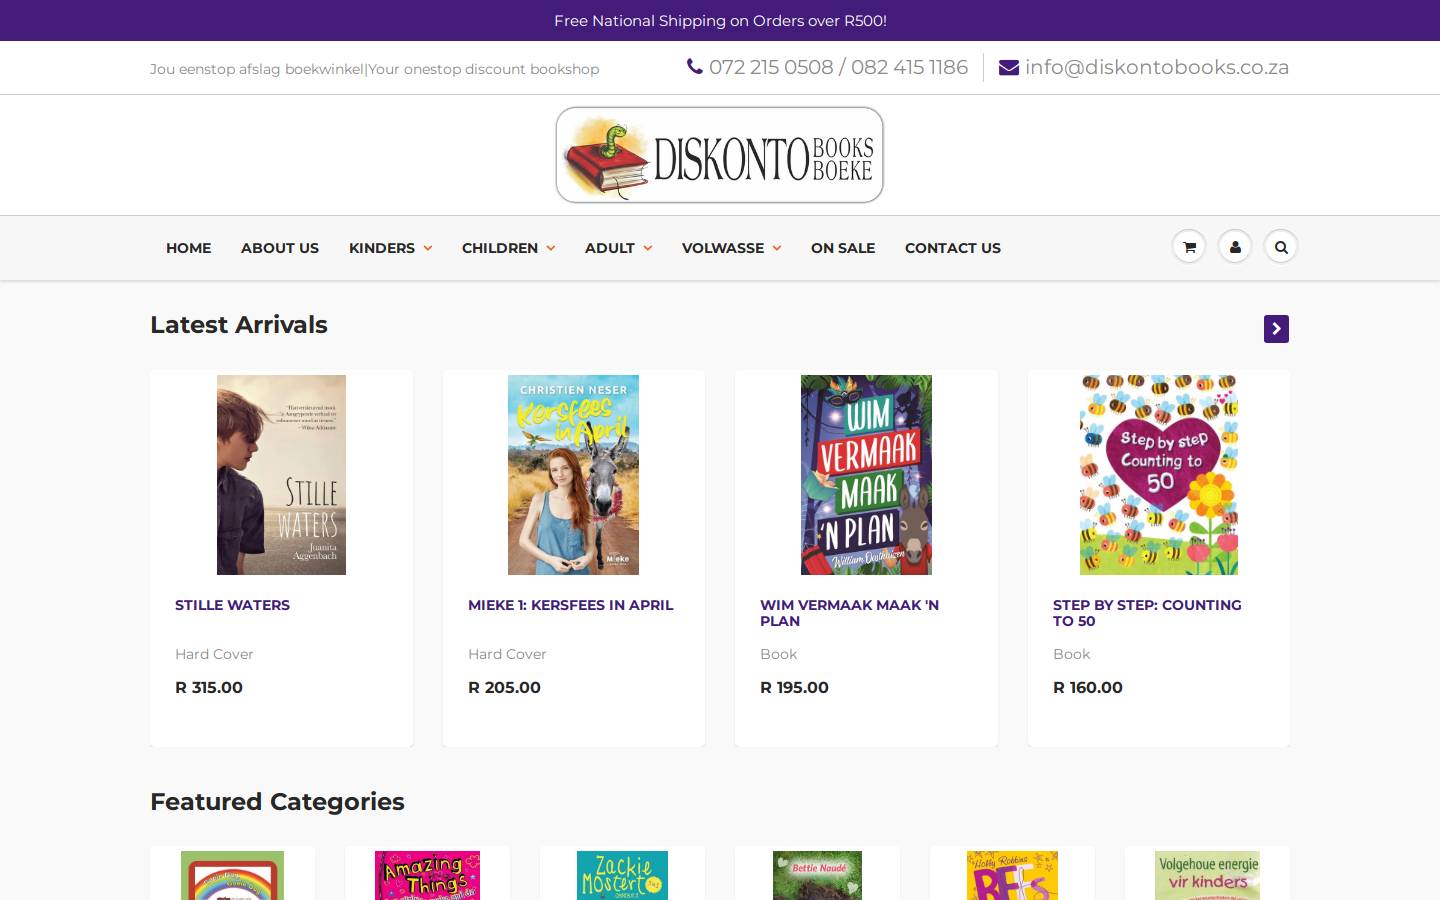Expand the VOLWASSE dropdown menu

[x=731, y=248]
